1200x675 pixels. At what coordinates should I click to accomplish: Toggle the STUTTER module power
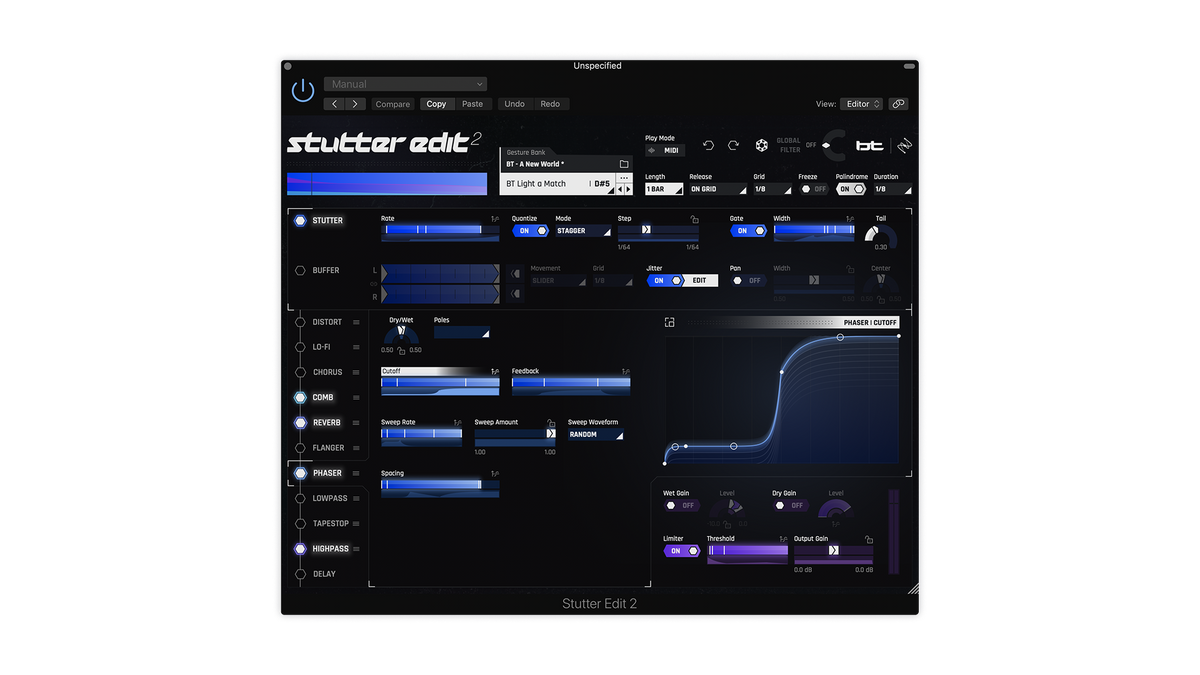click(x=300, y=221)
